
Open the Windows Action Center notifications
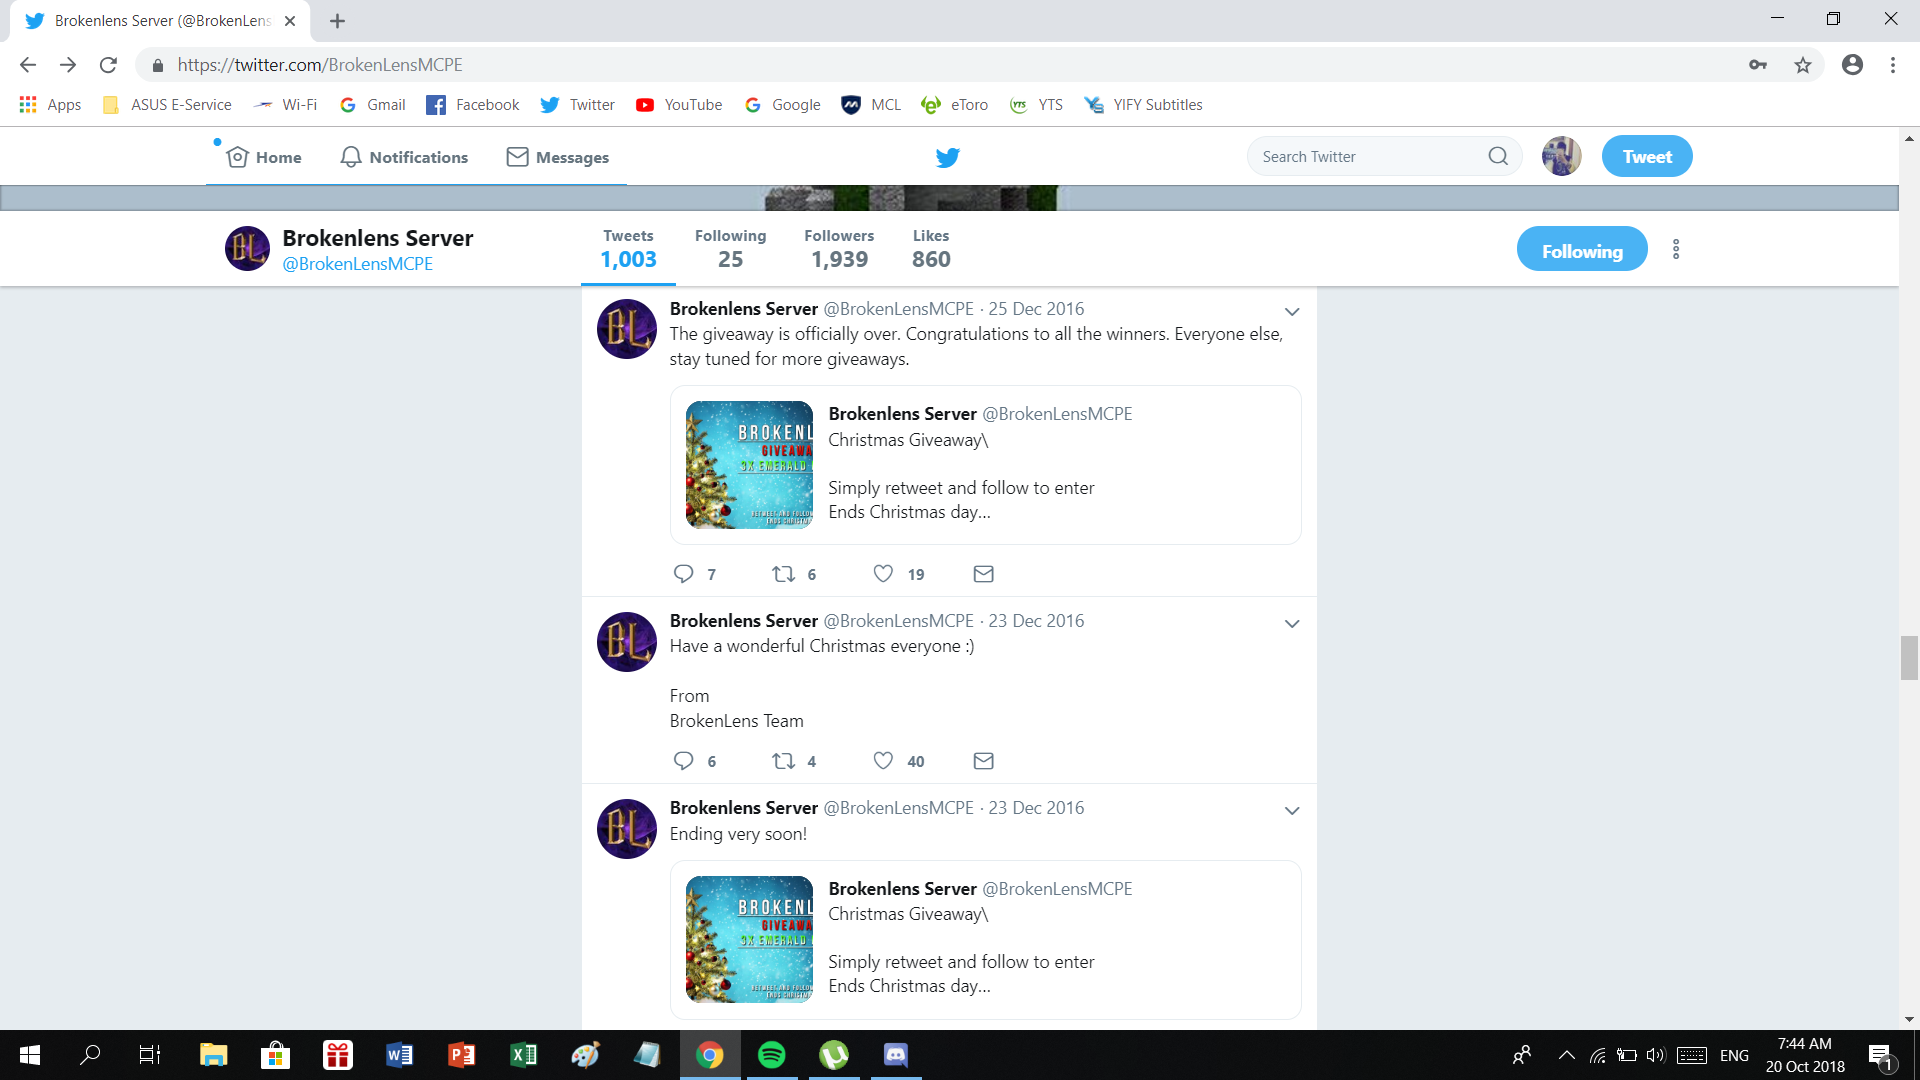[x=1880, y=1055]
